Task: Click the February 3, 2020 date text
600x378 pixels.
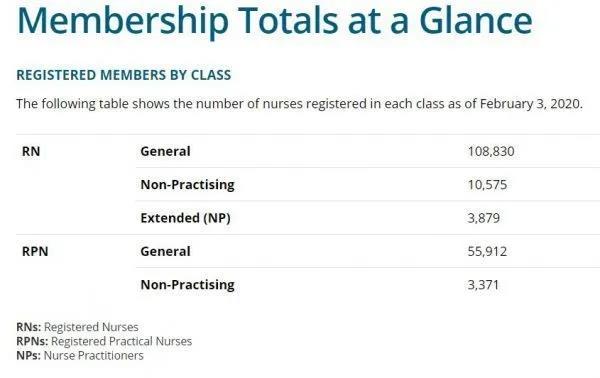Action: click(x=531, y=104)
